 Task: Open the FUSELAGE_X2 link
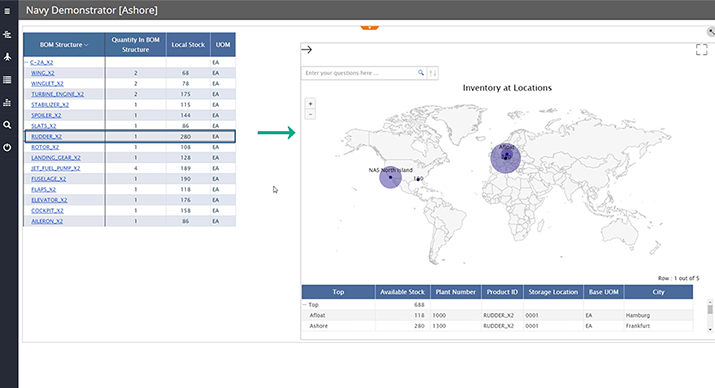coord(48,179)
